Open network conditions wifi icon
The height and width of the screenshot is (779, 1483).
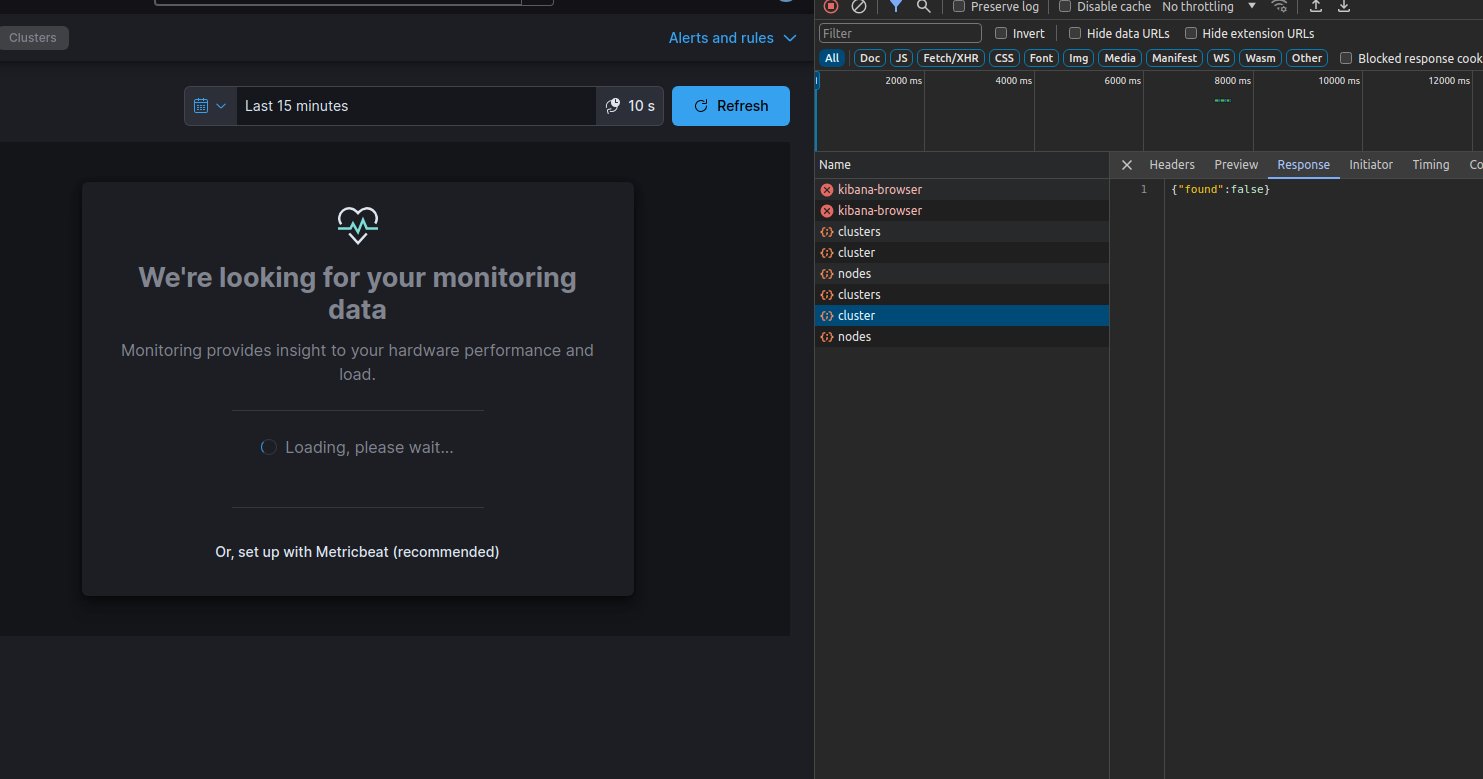pos(1279,6)
